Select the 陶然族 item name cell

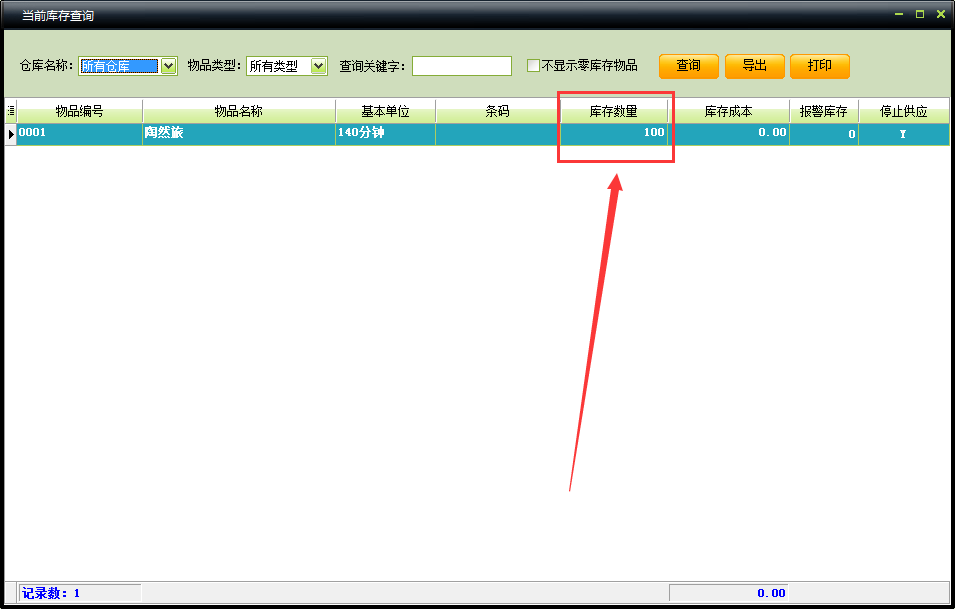[x=239, y=134]
